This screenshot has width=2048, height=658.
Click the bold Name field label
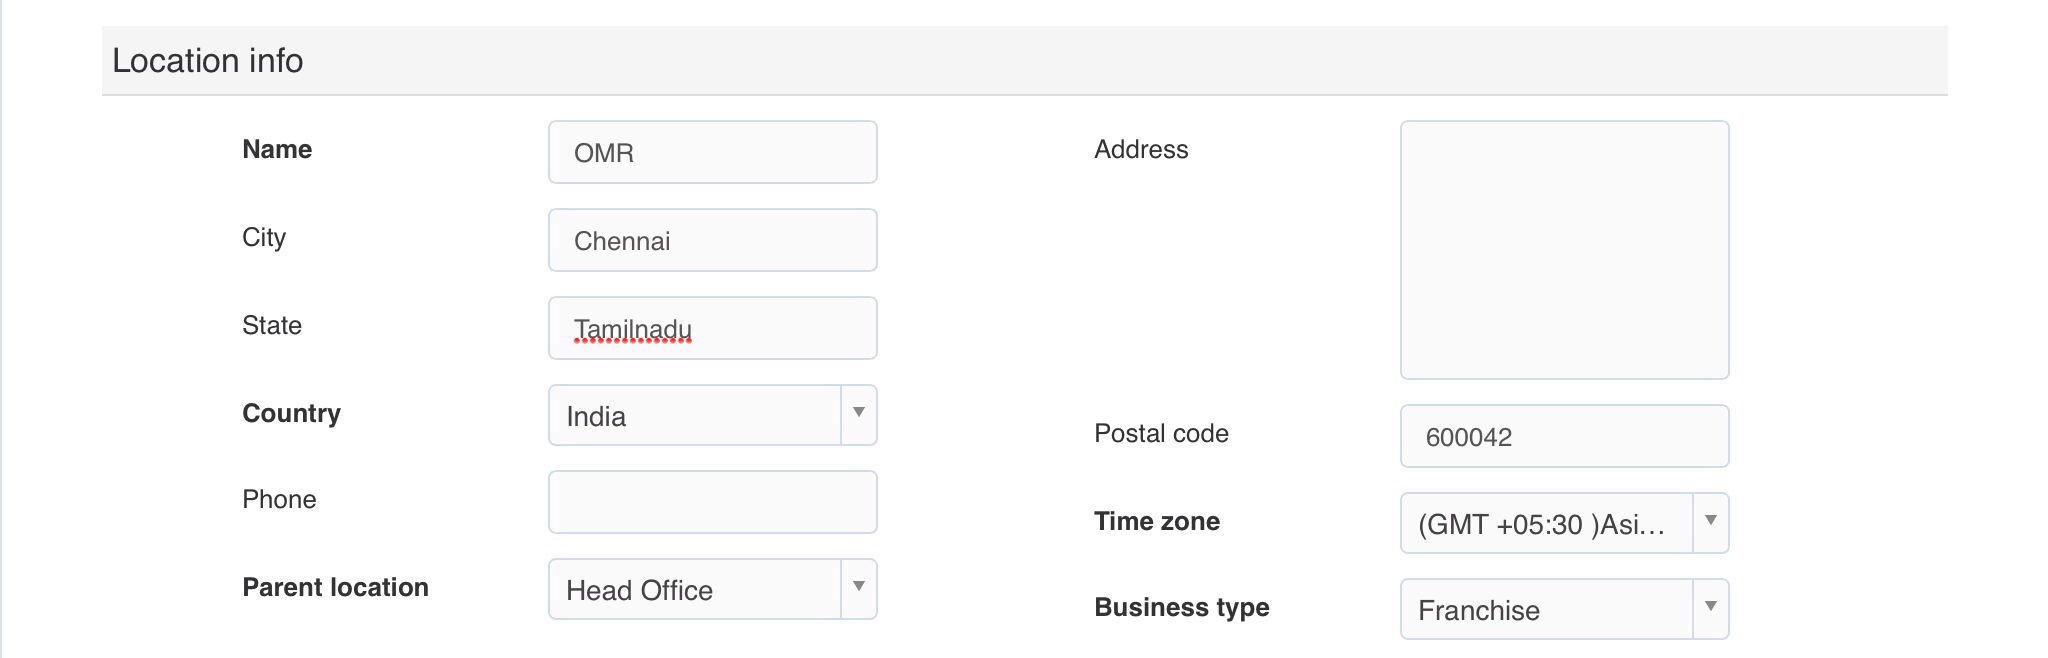tap(277, 150)
